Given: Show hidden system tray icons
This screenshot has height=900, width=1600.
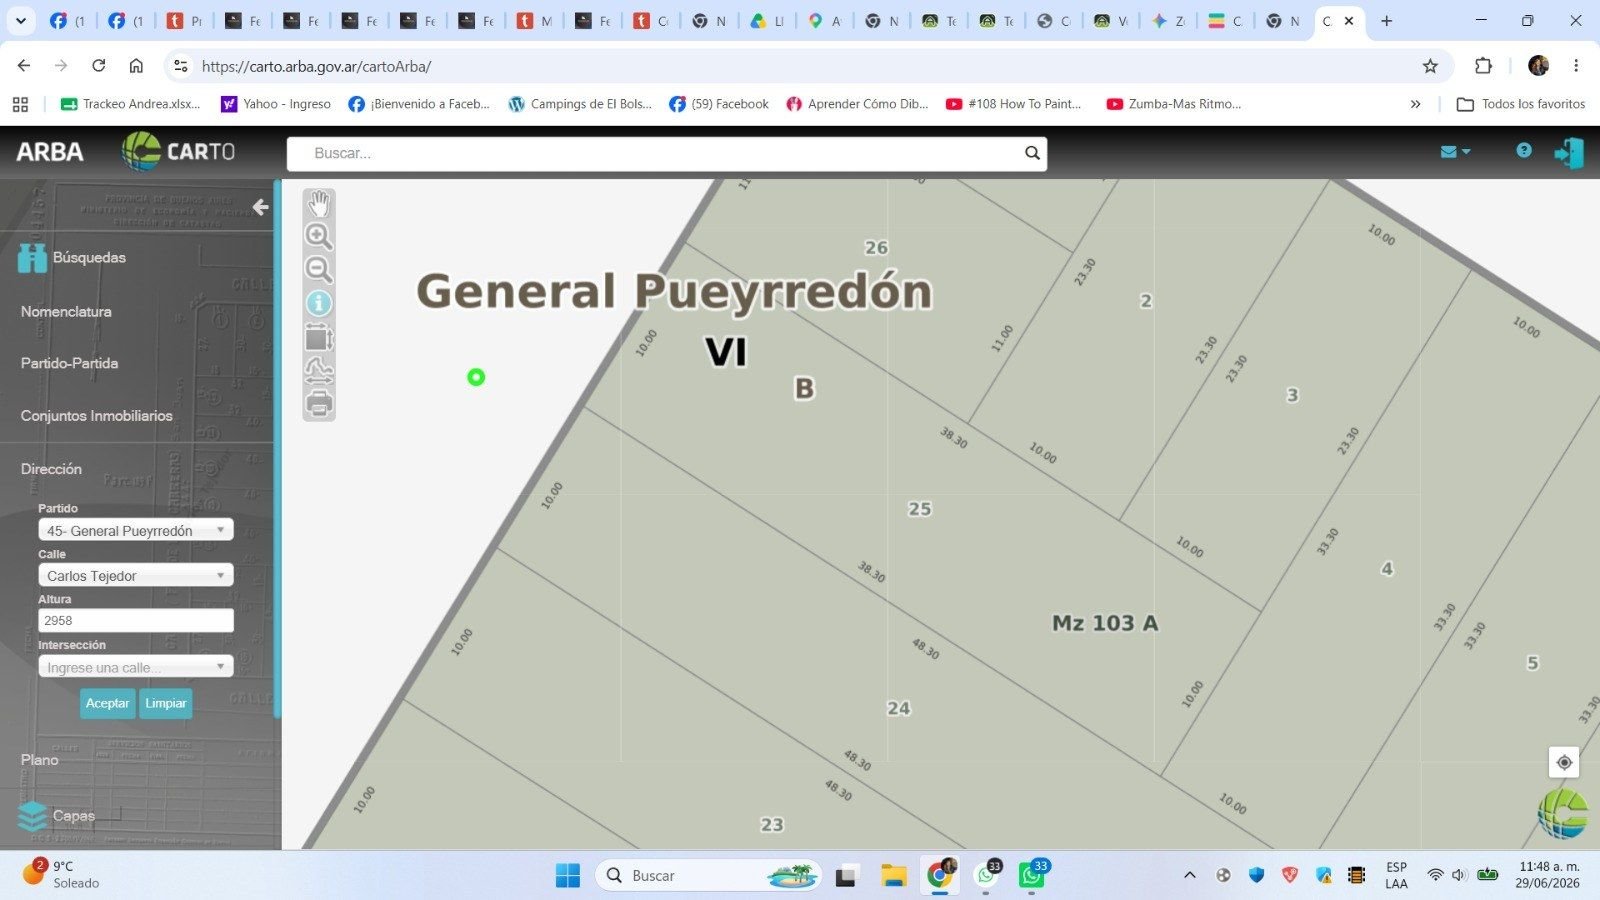Looking at the screenshot, I should [x=1189, y=875].
